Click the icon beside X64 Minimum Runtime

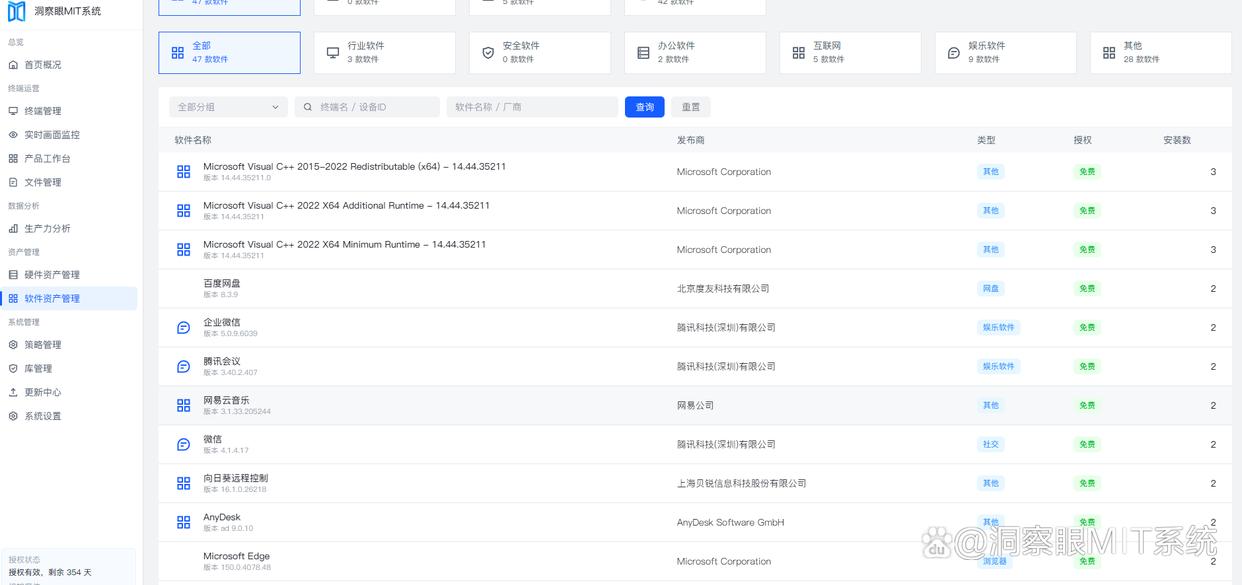coord(183,250)
